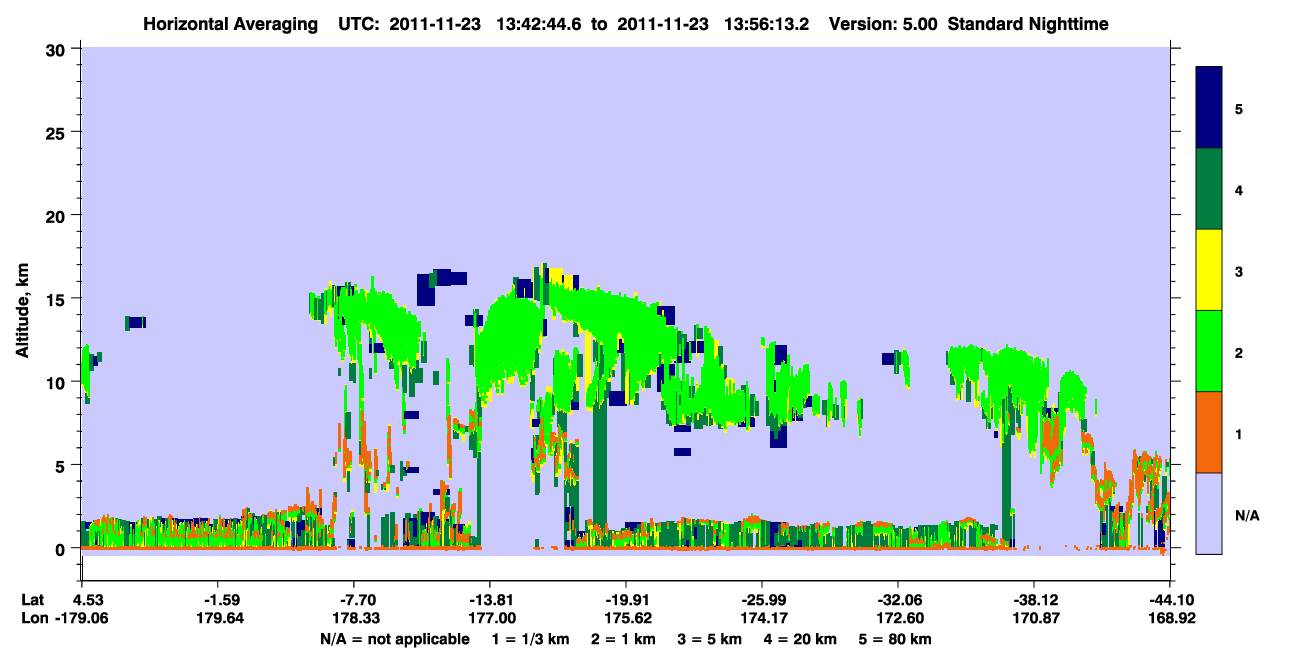Click the lavender N/A colorbar segment
Image resolution: width=1300 pixels, height=667 pixels.
[x=1209, y=513]
